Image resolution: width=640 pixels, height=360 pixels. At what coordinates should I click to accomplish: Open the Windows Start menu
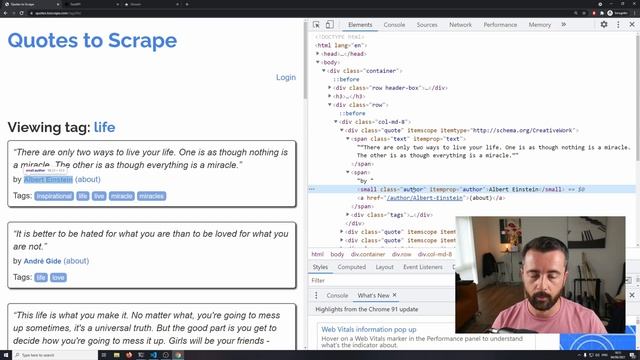coord(6,355)
